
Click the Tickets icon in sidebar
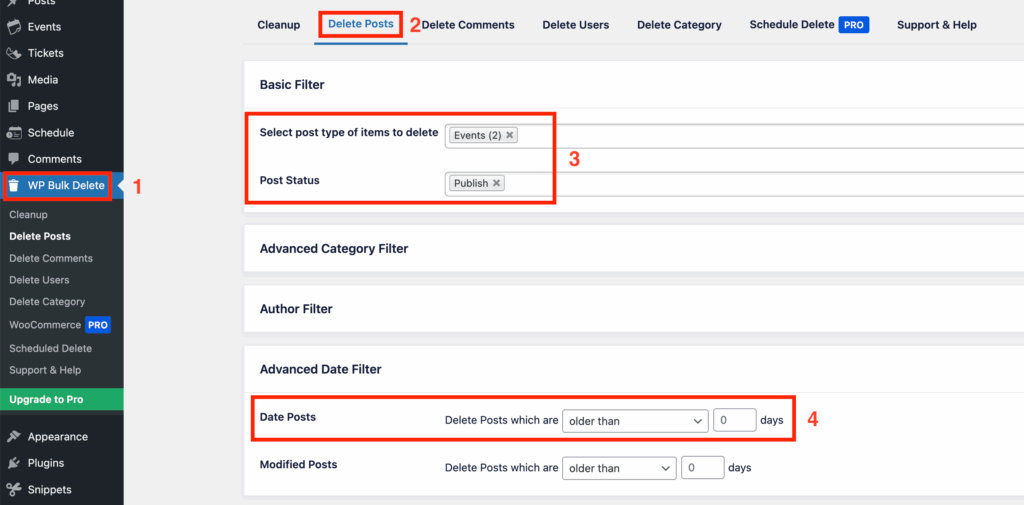click(14, 54)
